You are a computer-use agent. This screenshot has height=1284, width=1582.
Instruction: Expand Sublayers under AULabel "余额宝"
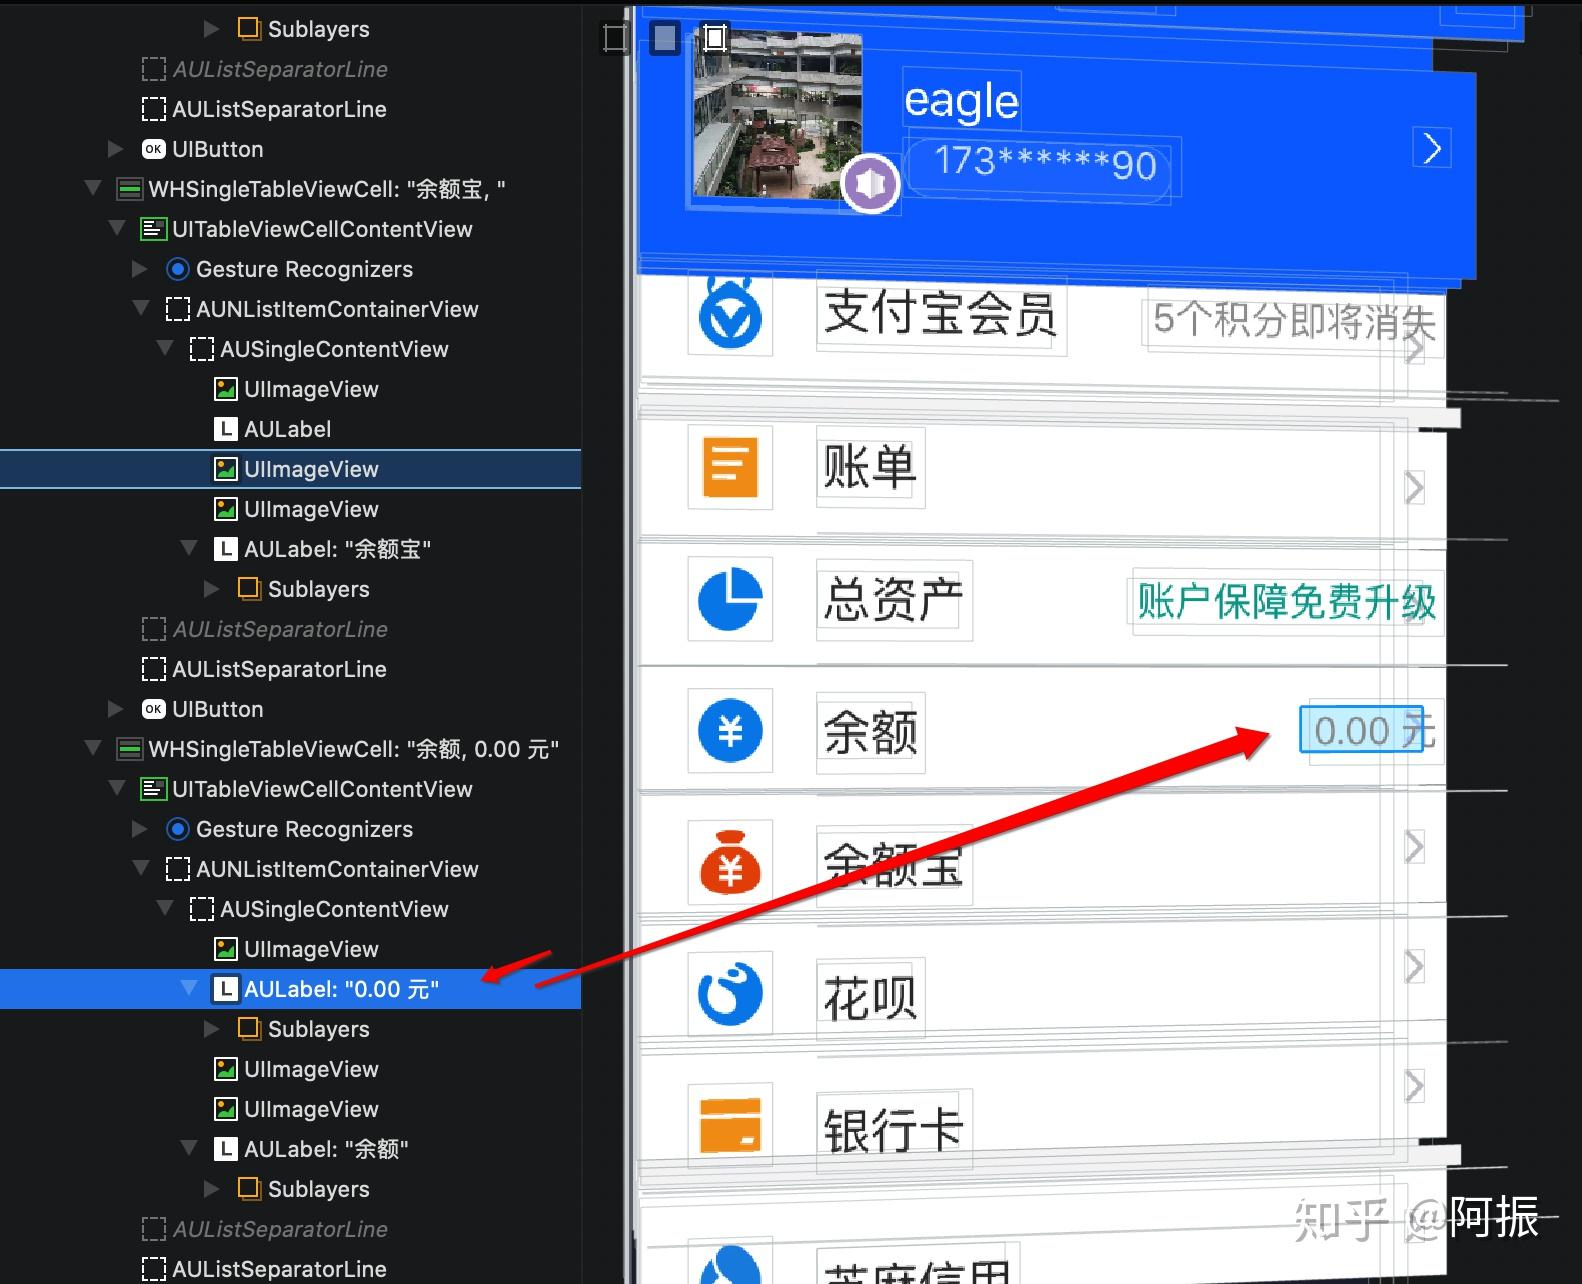(x=211, y=589)
